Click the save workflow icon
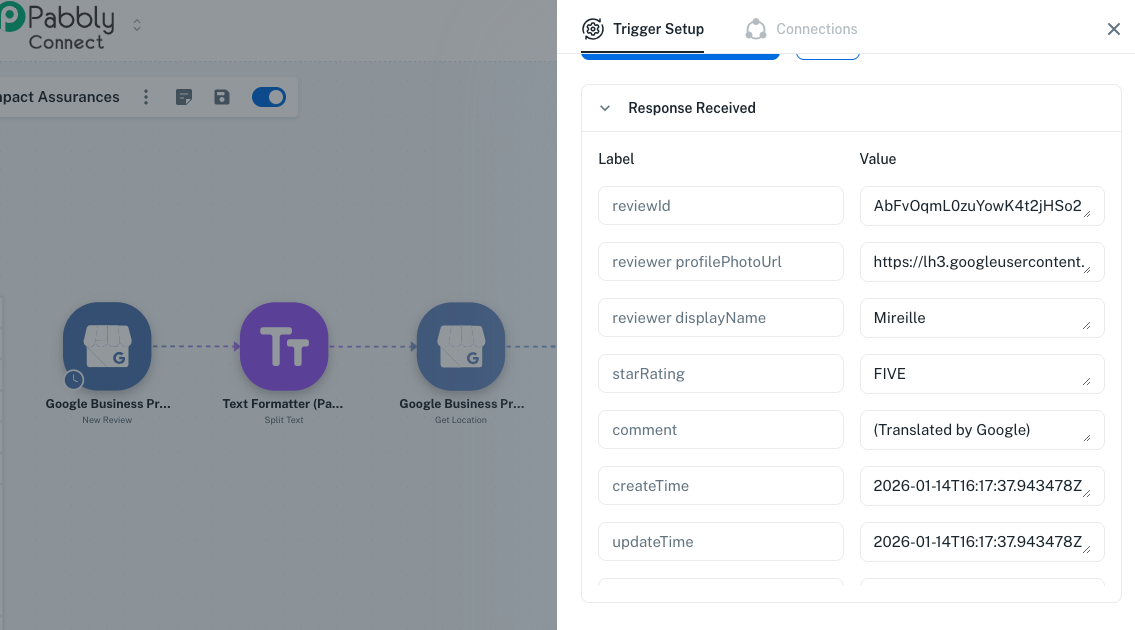The image size is (1135, 630). point(222,97)
